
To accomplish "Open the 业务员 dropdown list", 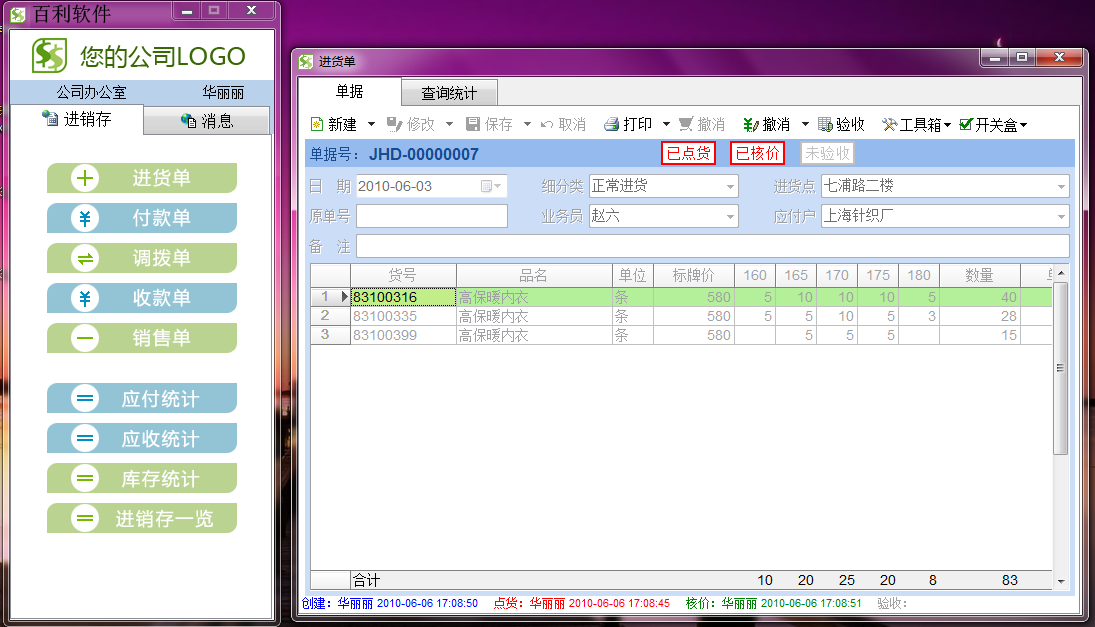I will (x=730, y=216).
